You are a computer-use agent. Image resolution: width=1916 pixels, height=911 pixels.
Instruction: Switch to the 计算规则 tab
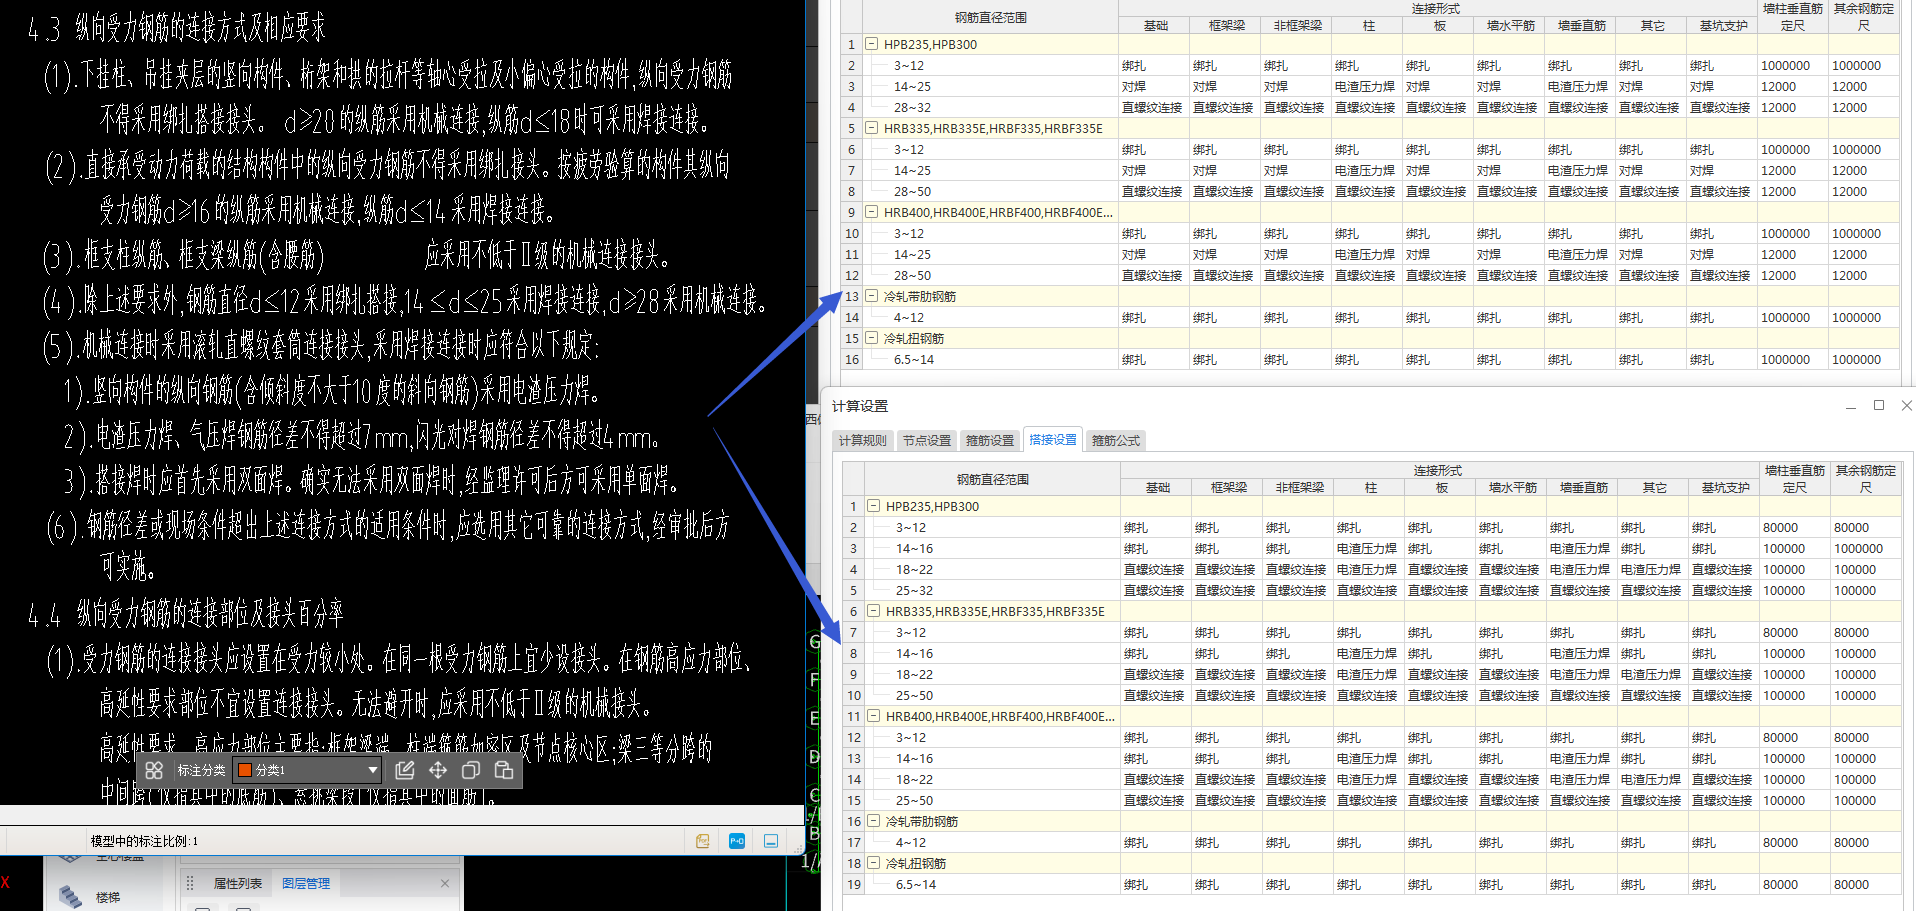coord(862,440)
